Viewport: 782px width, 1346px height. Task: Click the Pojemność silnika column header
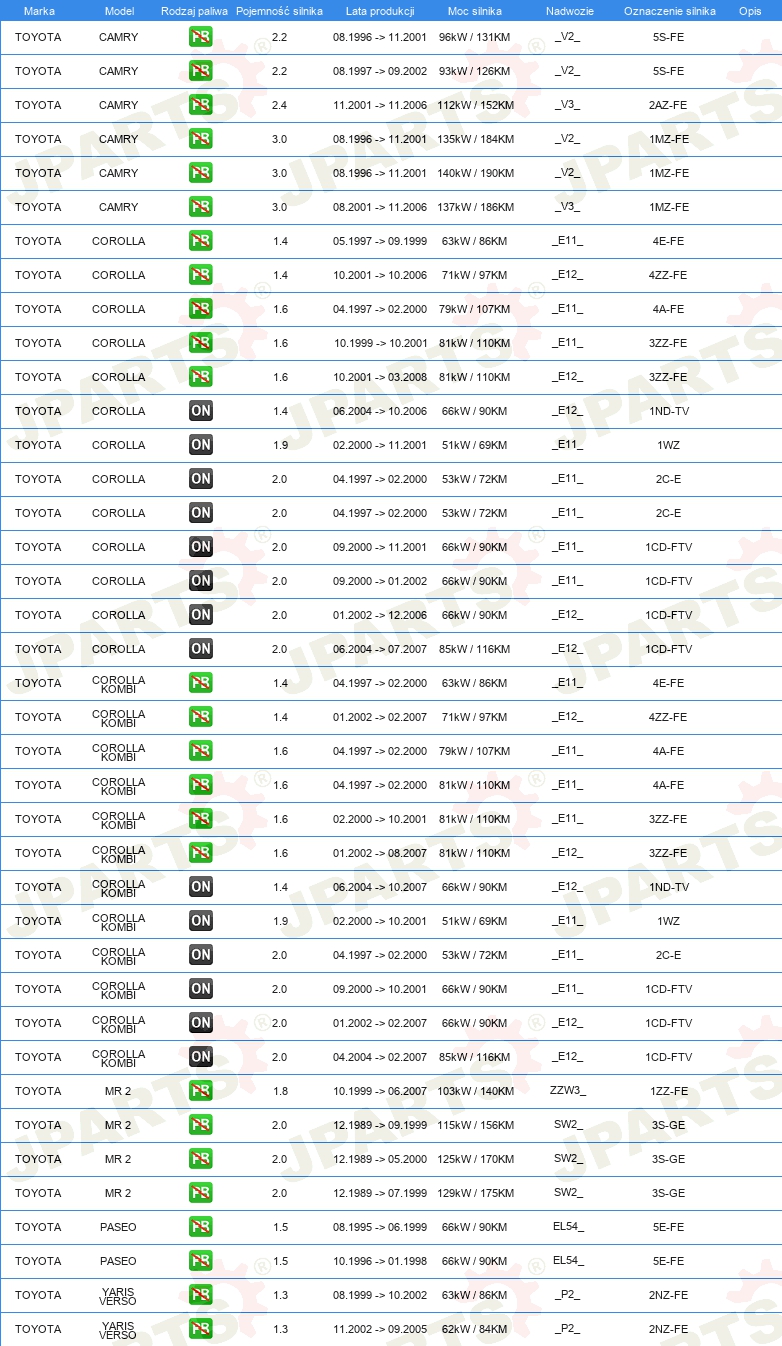[279, 11]
